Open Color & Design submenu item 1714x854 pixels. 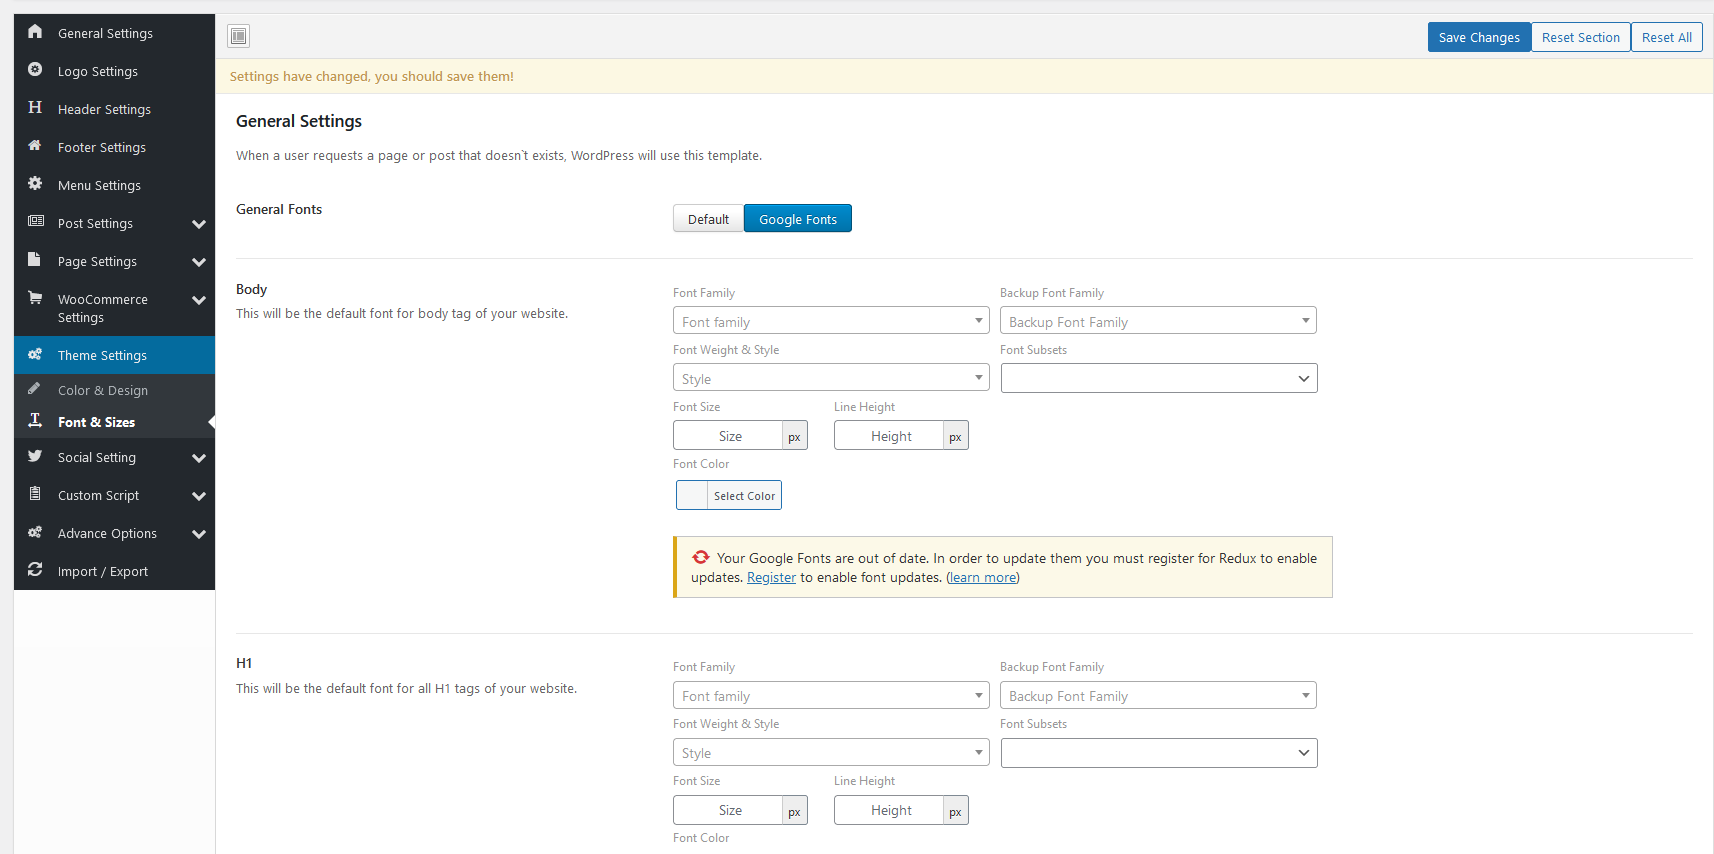click(x=114, y=390)
